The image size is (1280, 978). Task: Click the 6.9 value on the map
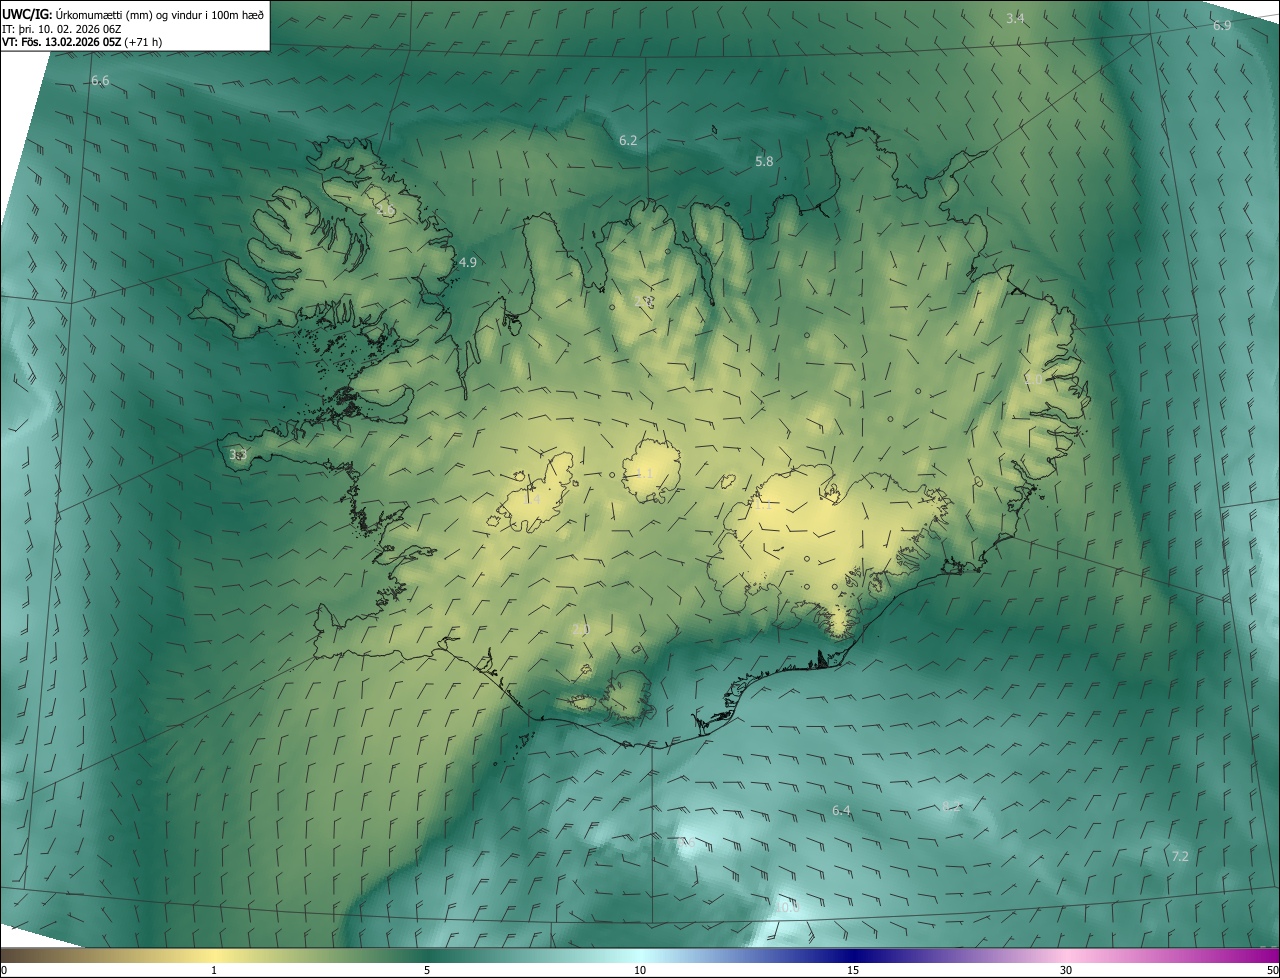pyautogui.click(x=1222, y=25)
